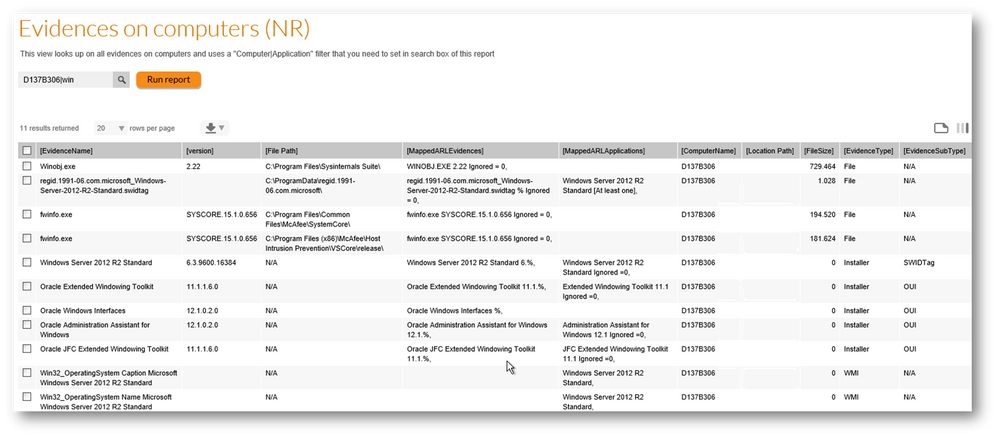Toggle the select-all header checkbox
The width and height of the screenshot is (999, 438).
27,151
